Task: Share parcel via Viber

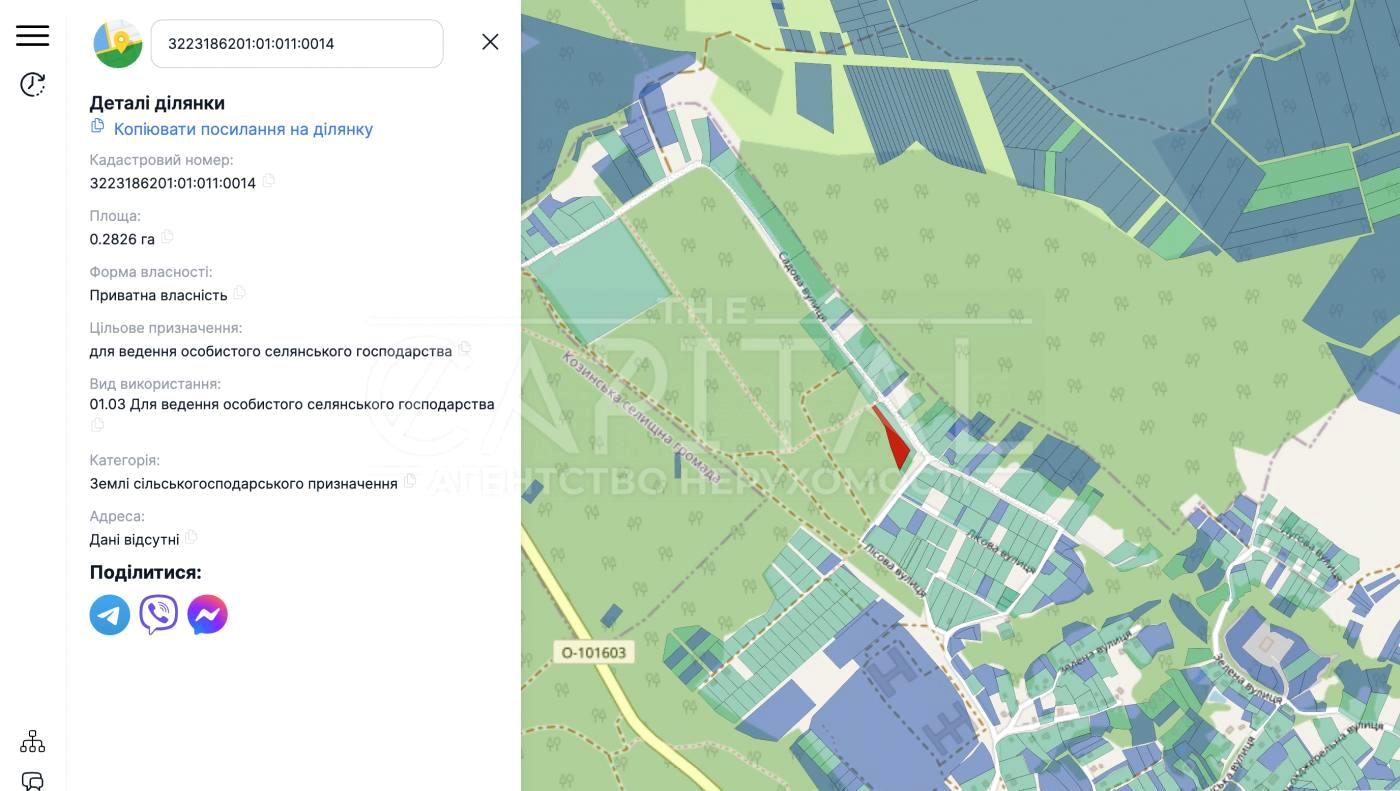Action: [x=159, y=615]
